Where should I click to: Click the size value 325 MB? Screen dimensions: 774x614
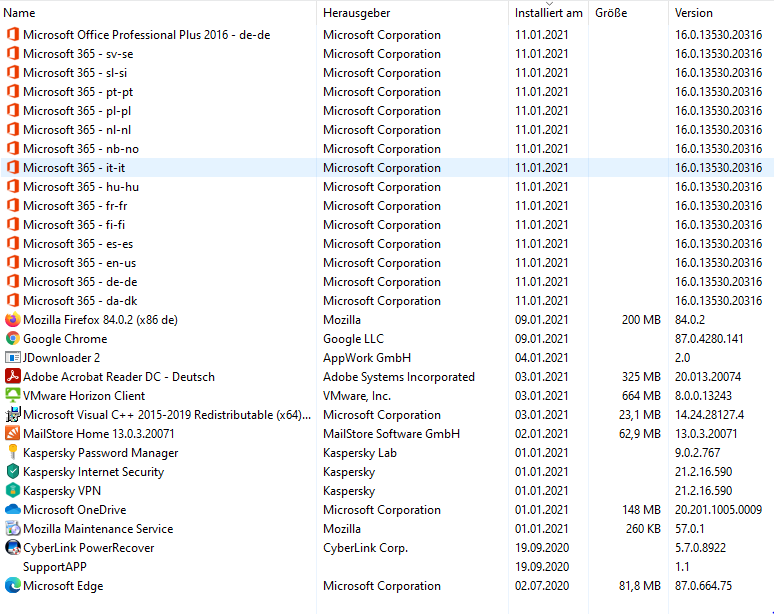641,377
